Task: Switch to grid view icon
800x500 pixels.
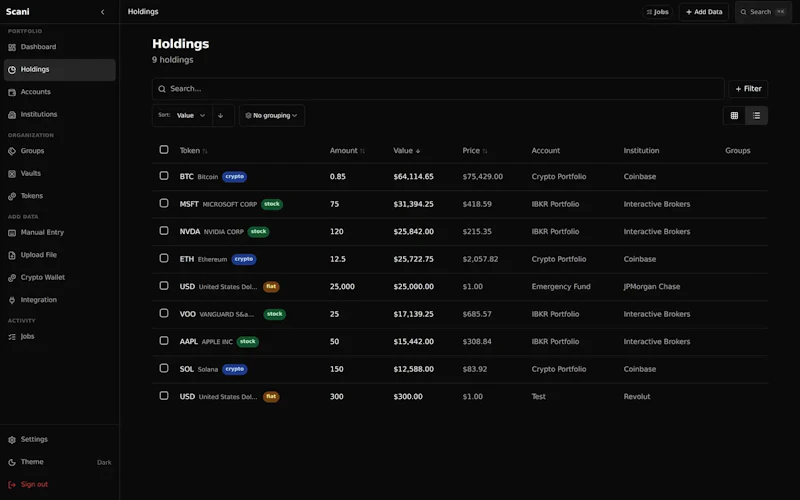Action: coord(734,115)
